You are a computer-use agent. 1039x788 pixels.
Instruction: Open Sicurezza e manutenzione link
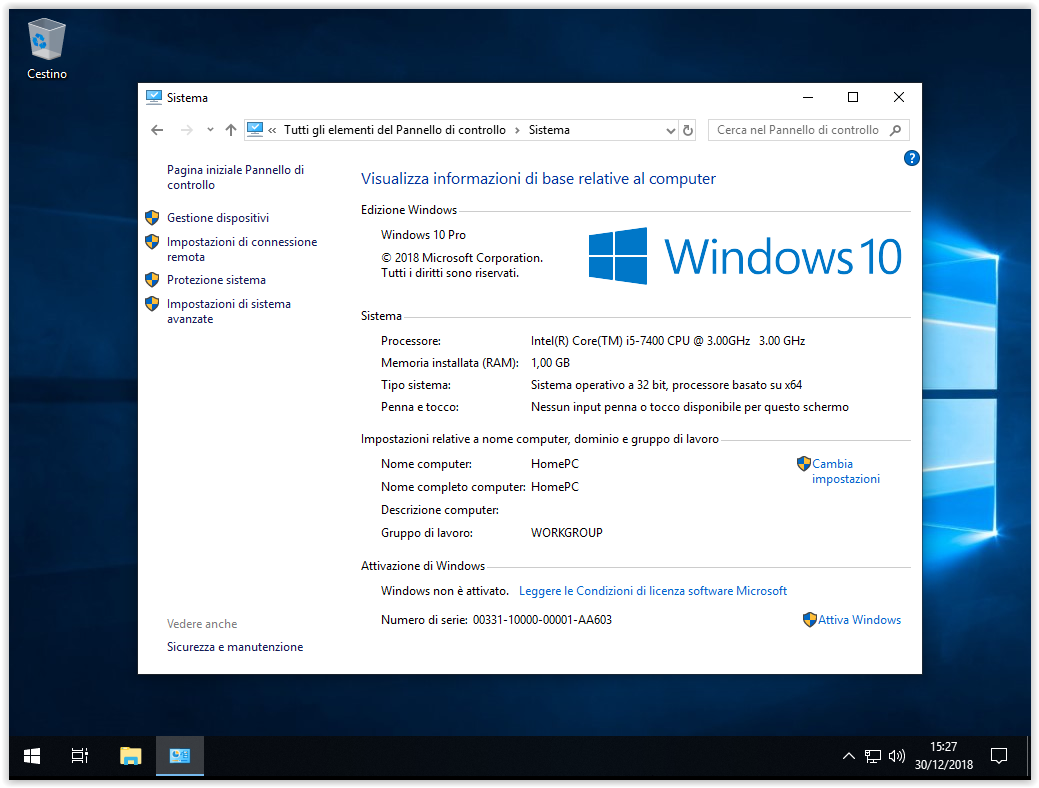pos(235,647)
